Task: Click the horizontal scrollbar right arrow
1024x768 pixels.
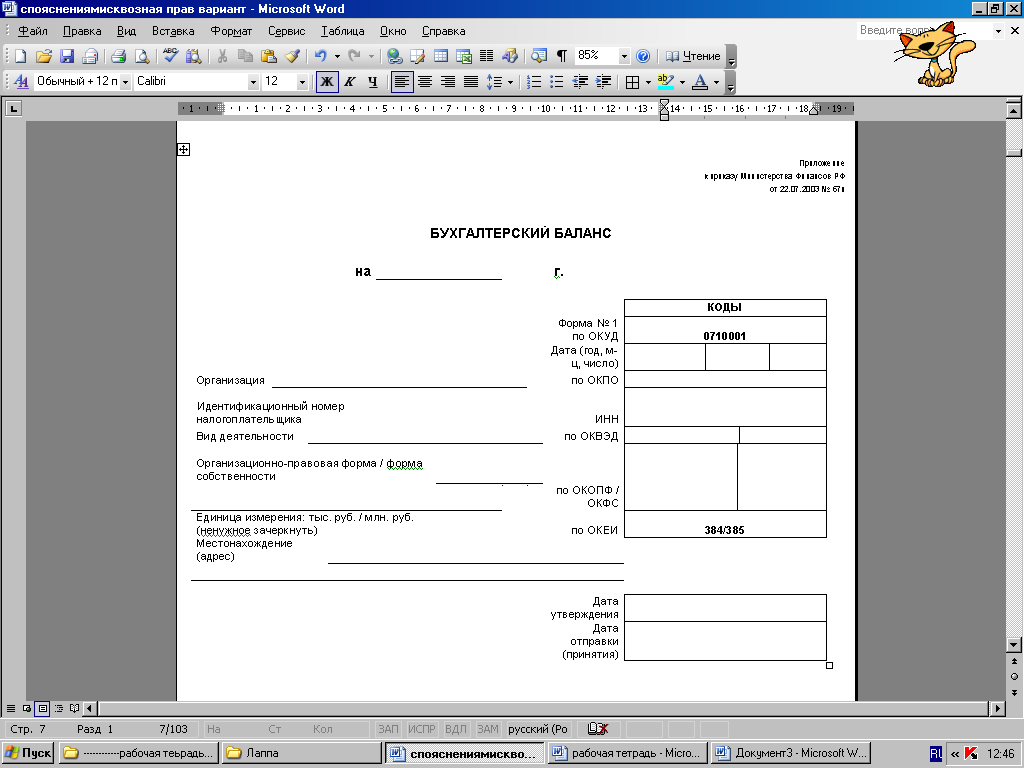Action: (x=997, y=708)
